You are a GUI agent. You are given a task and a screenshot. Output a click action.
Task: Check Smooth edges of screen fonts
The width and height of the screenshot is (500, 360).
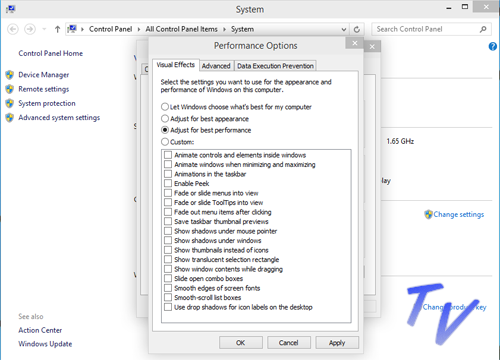click(x=168, y=288)
